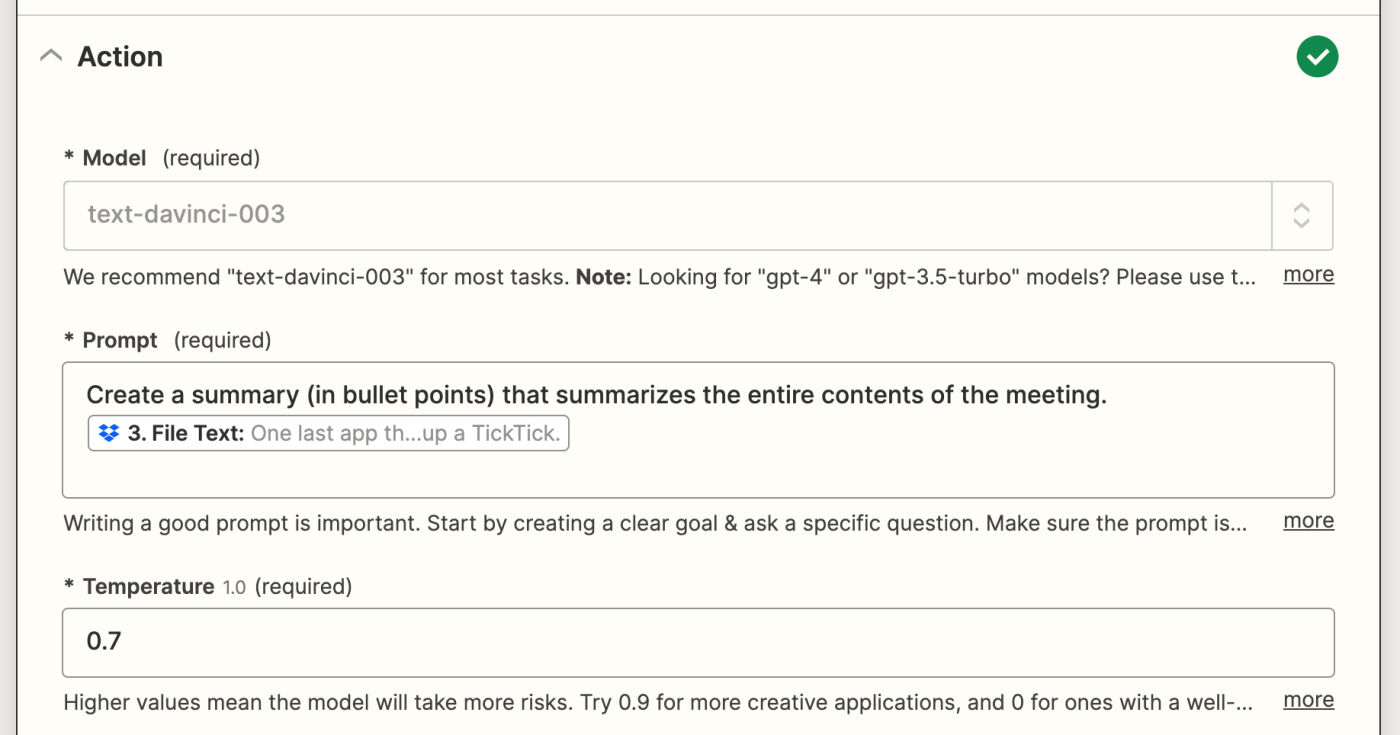Click the green checkmark status icon
The image size is (1400, 735).
[x=1317, y=57]
